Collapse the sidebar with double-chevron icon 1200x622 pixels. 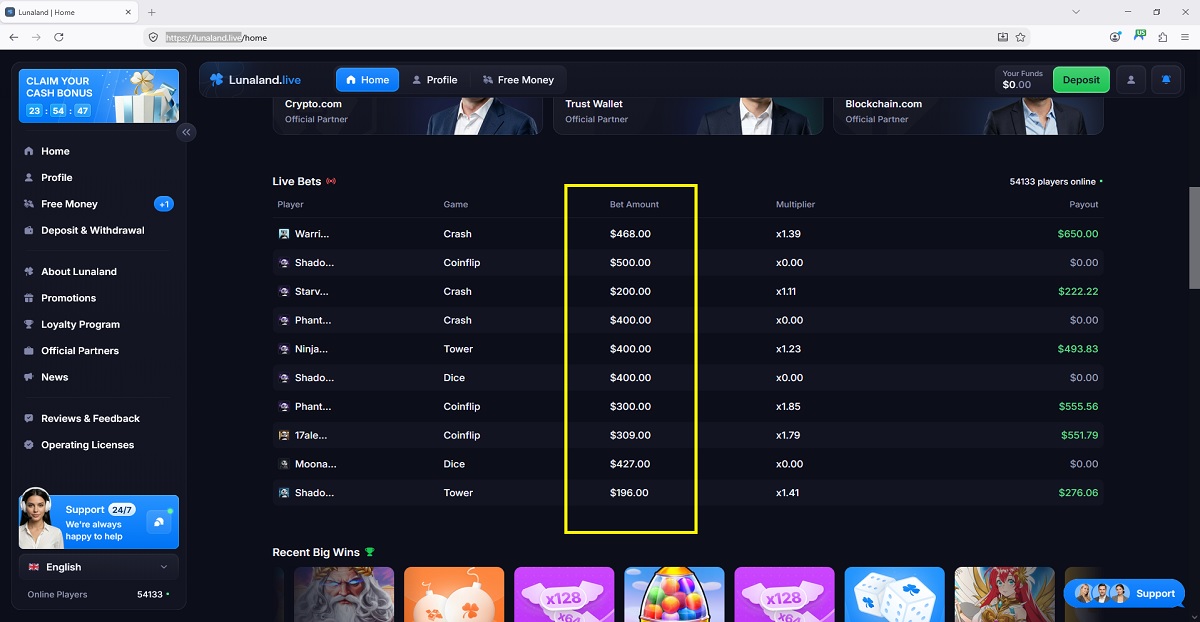tap(186, 132)
